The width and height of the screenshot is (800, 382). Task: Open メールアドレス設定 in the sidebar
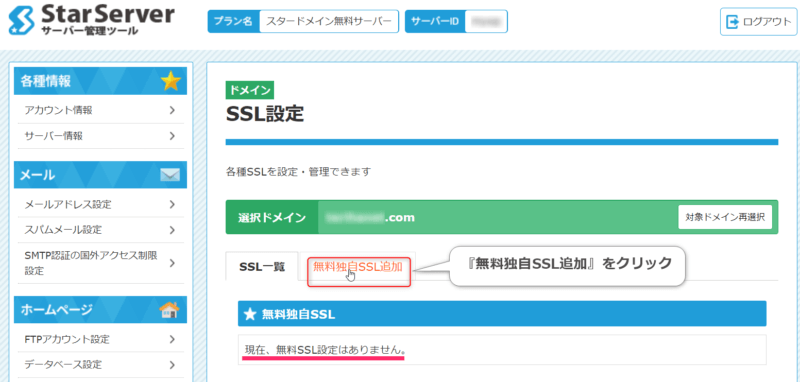[x=100, y=205]
